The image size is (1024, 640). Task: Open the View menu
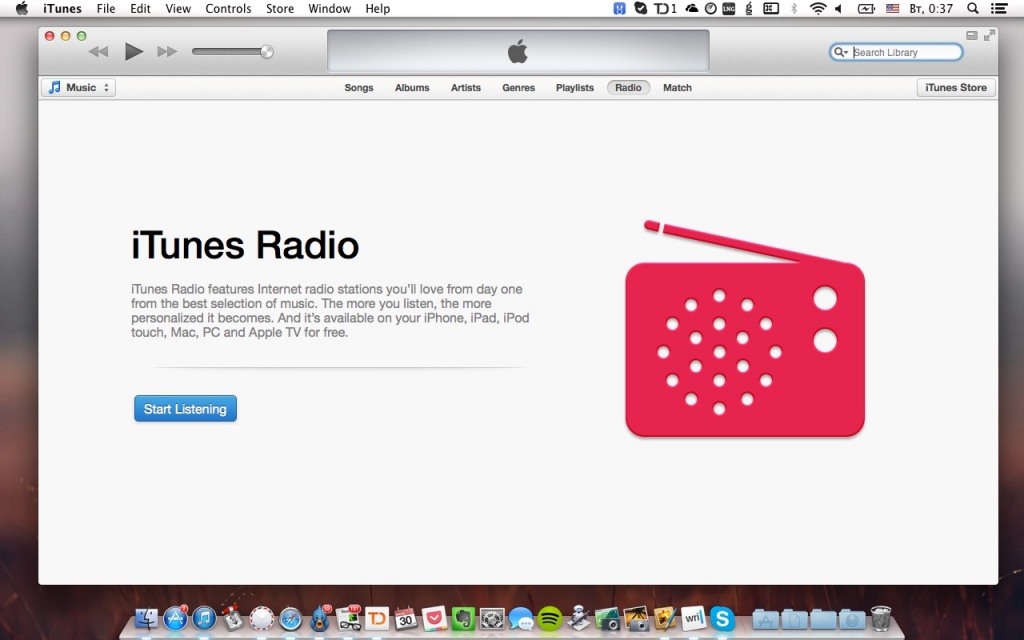(178, 8)
